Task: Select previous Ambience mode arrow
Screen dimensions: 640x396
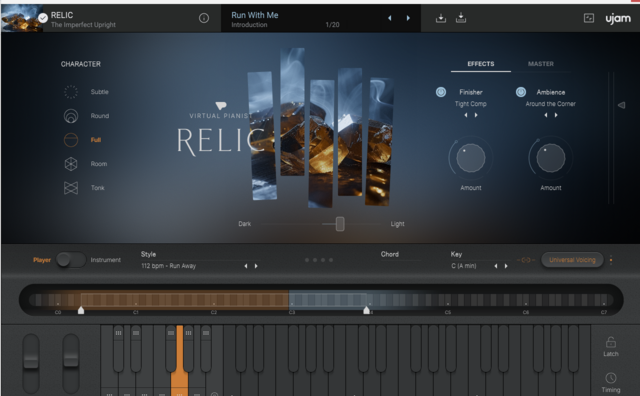Action: [x=546, y=115]
